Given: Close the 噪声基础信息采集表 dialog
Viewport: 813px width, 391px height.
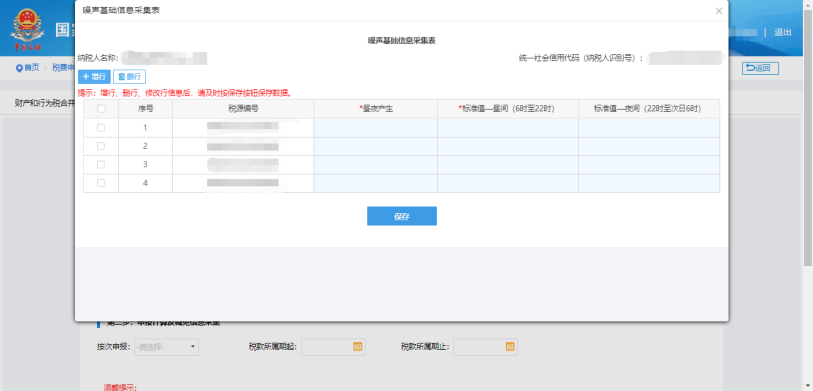Looking at the screenshot, I should click(x=719, y=11).
